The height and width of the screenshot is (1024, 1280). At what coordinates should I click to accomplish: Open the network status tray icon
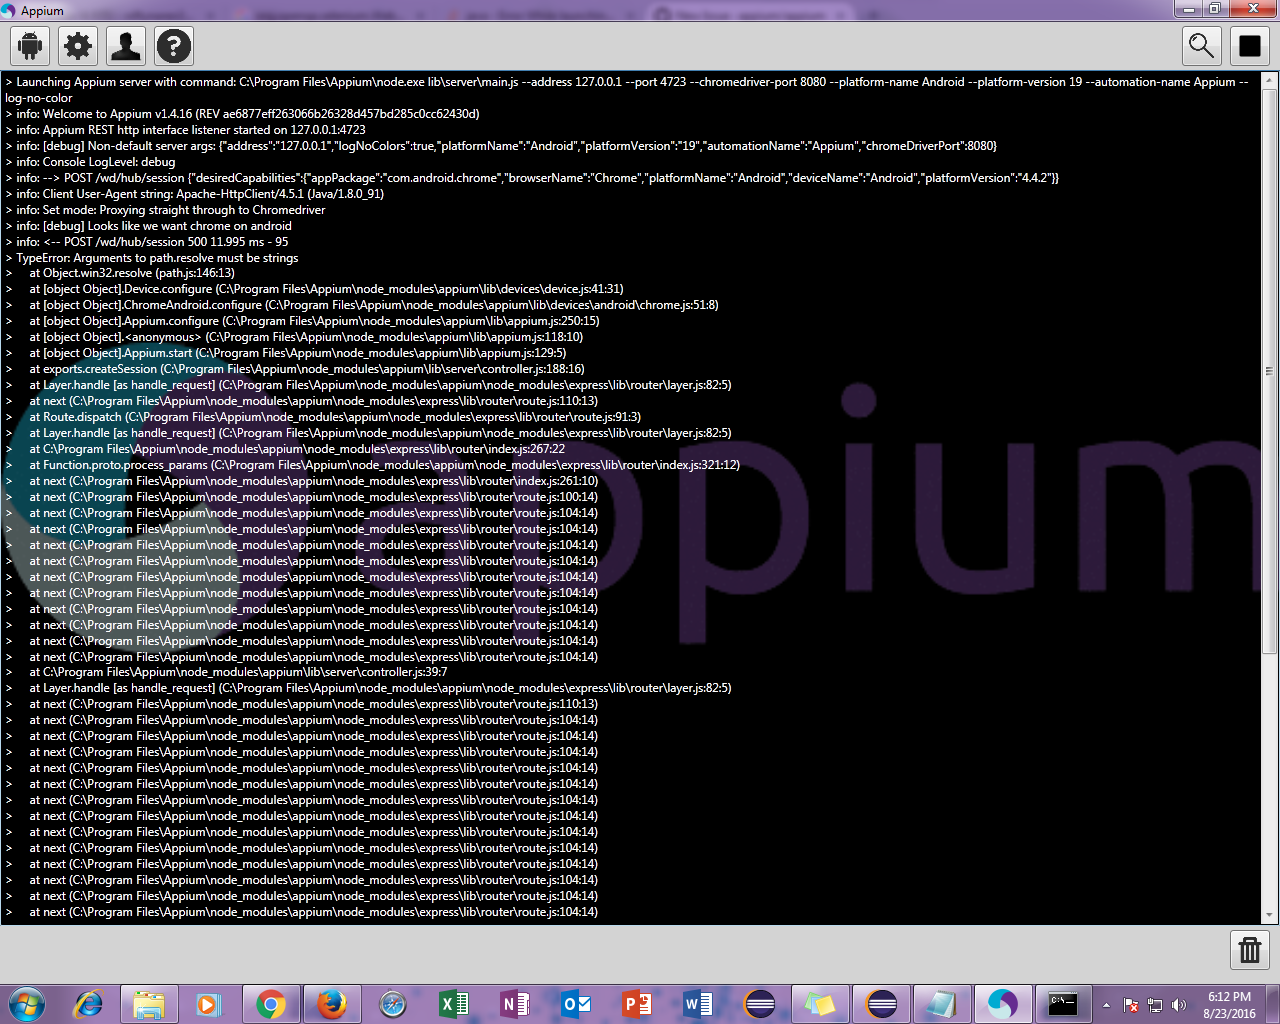point(1155,1005)
